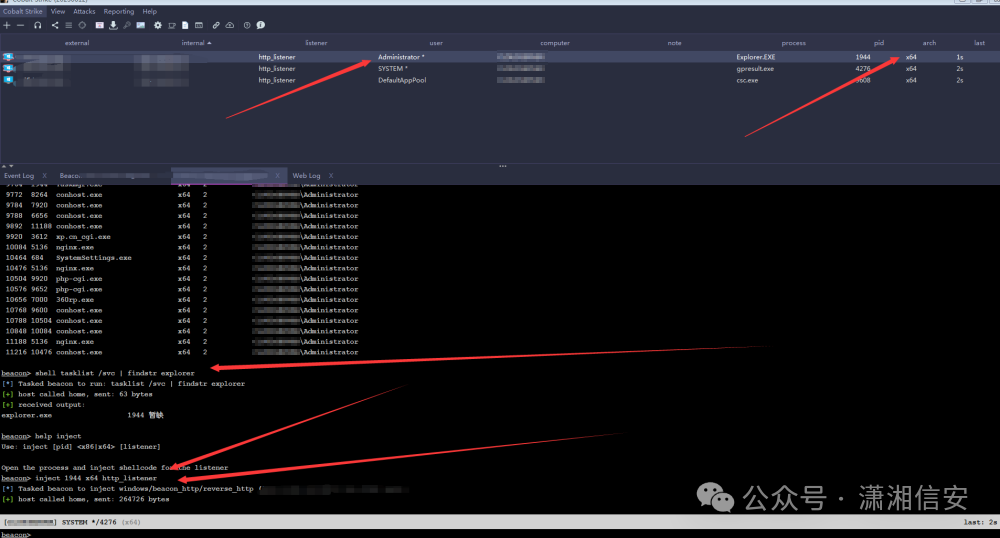Open the Cobalt Strike menu
Viewport: 1000px width, 538px height.
(x=22, y=11)
